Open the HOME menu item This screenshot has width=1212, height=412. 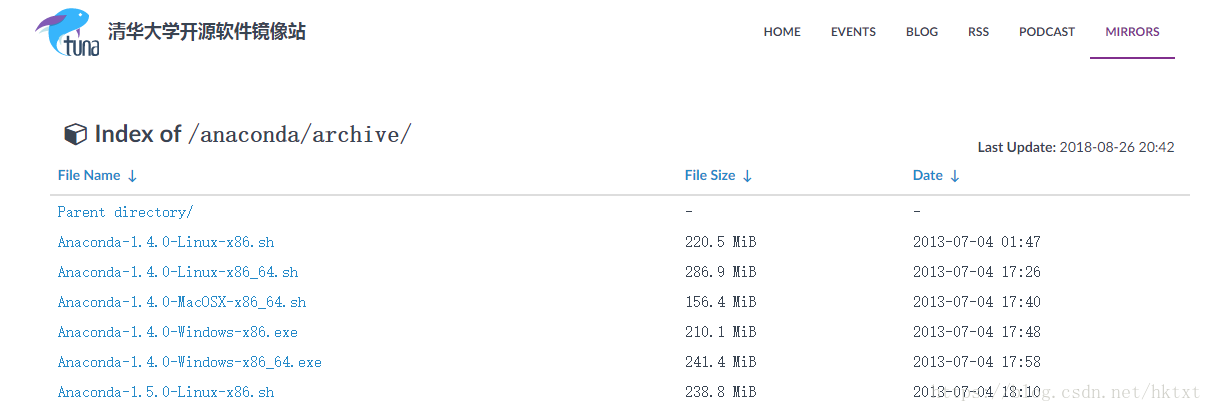tap(782, 32)
